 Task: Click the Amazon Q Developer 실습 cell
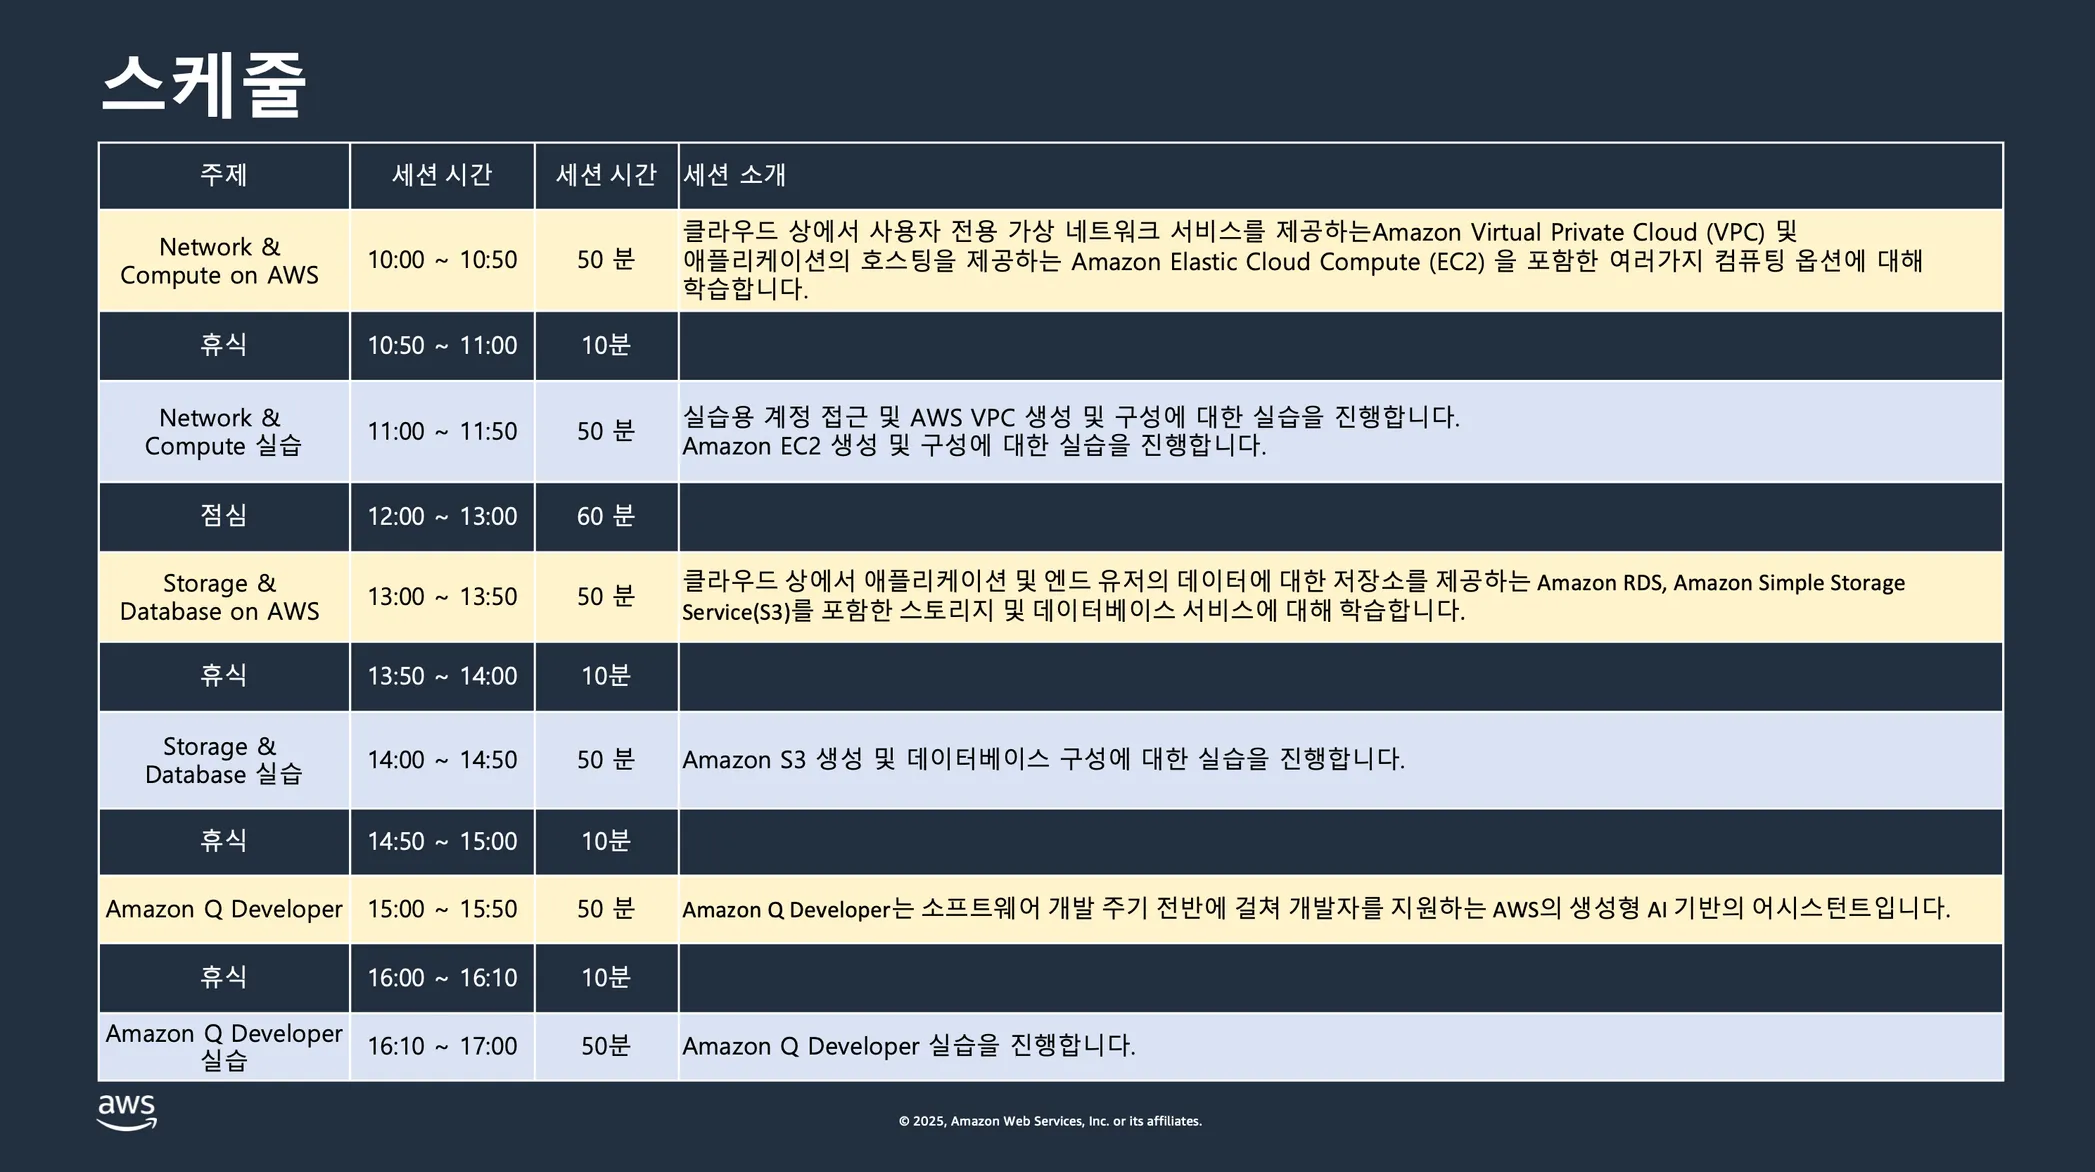[224, 1046]
